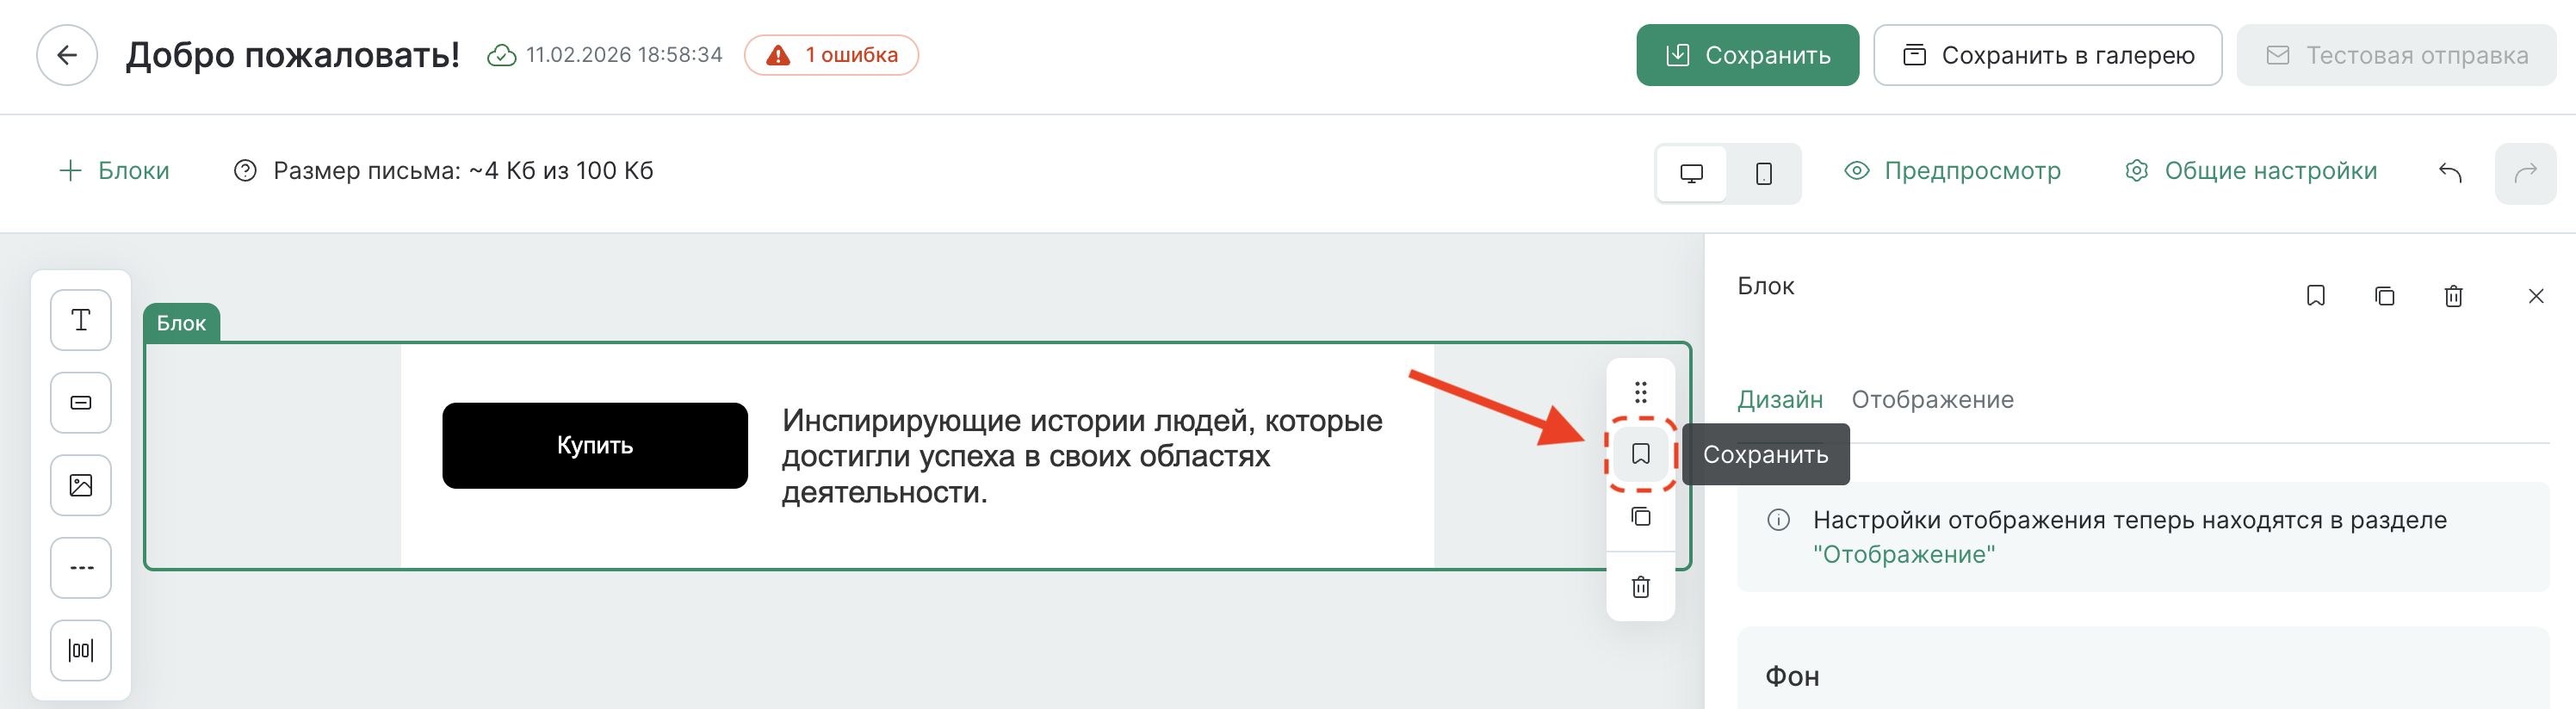
Task: Select the Spacer block tool in left sidebar
Action: 80,650
